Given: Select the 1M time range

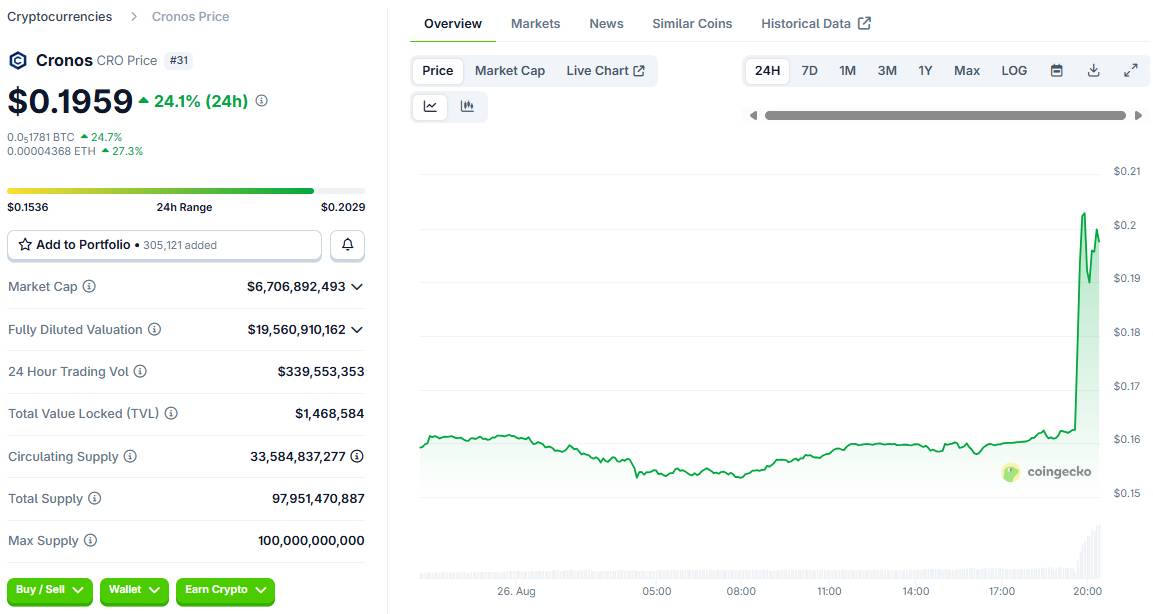Looking at the screenshot, I should pos(848,71).
